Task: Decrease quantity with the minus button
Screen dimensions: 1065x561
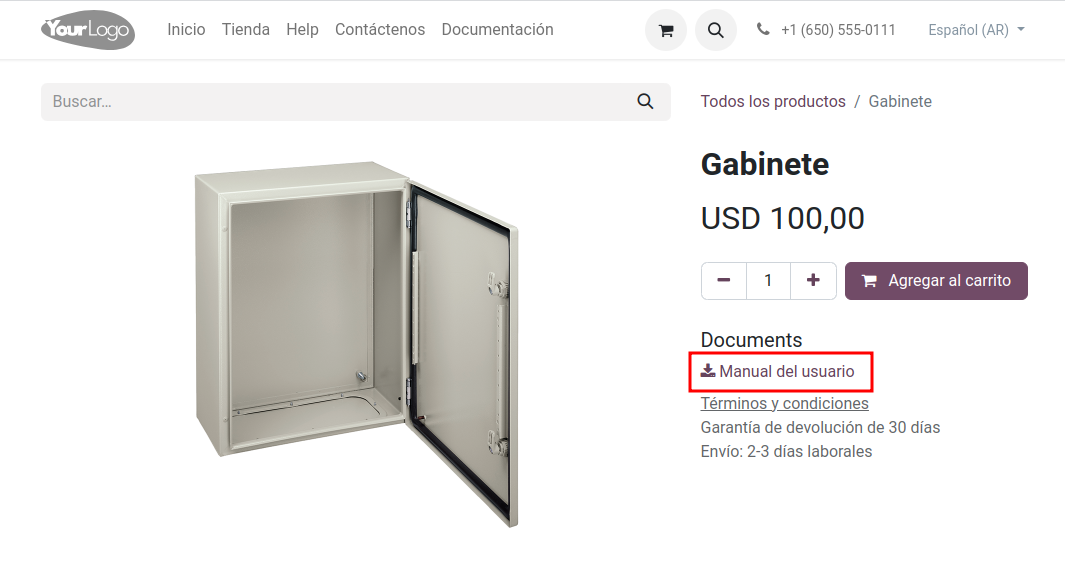Action: point(723,280)
